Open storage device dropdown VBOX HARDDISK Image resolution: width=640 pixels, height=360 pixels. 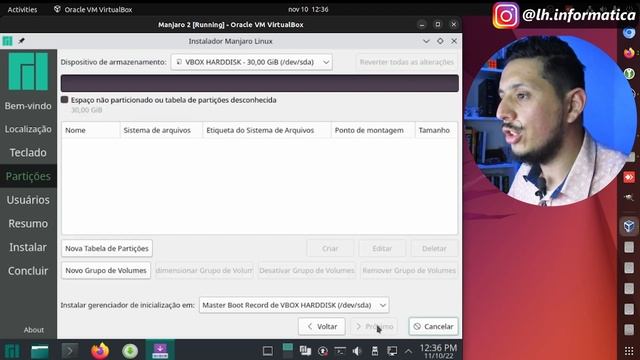point(251,62)
